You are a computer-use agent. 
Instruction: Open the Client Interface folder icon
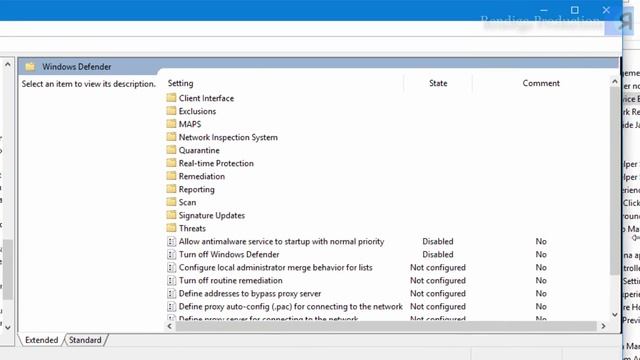coord(171,98)
